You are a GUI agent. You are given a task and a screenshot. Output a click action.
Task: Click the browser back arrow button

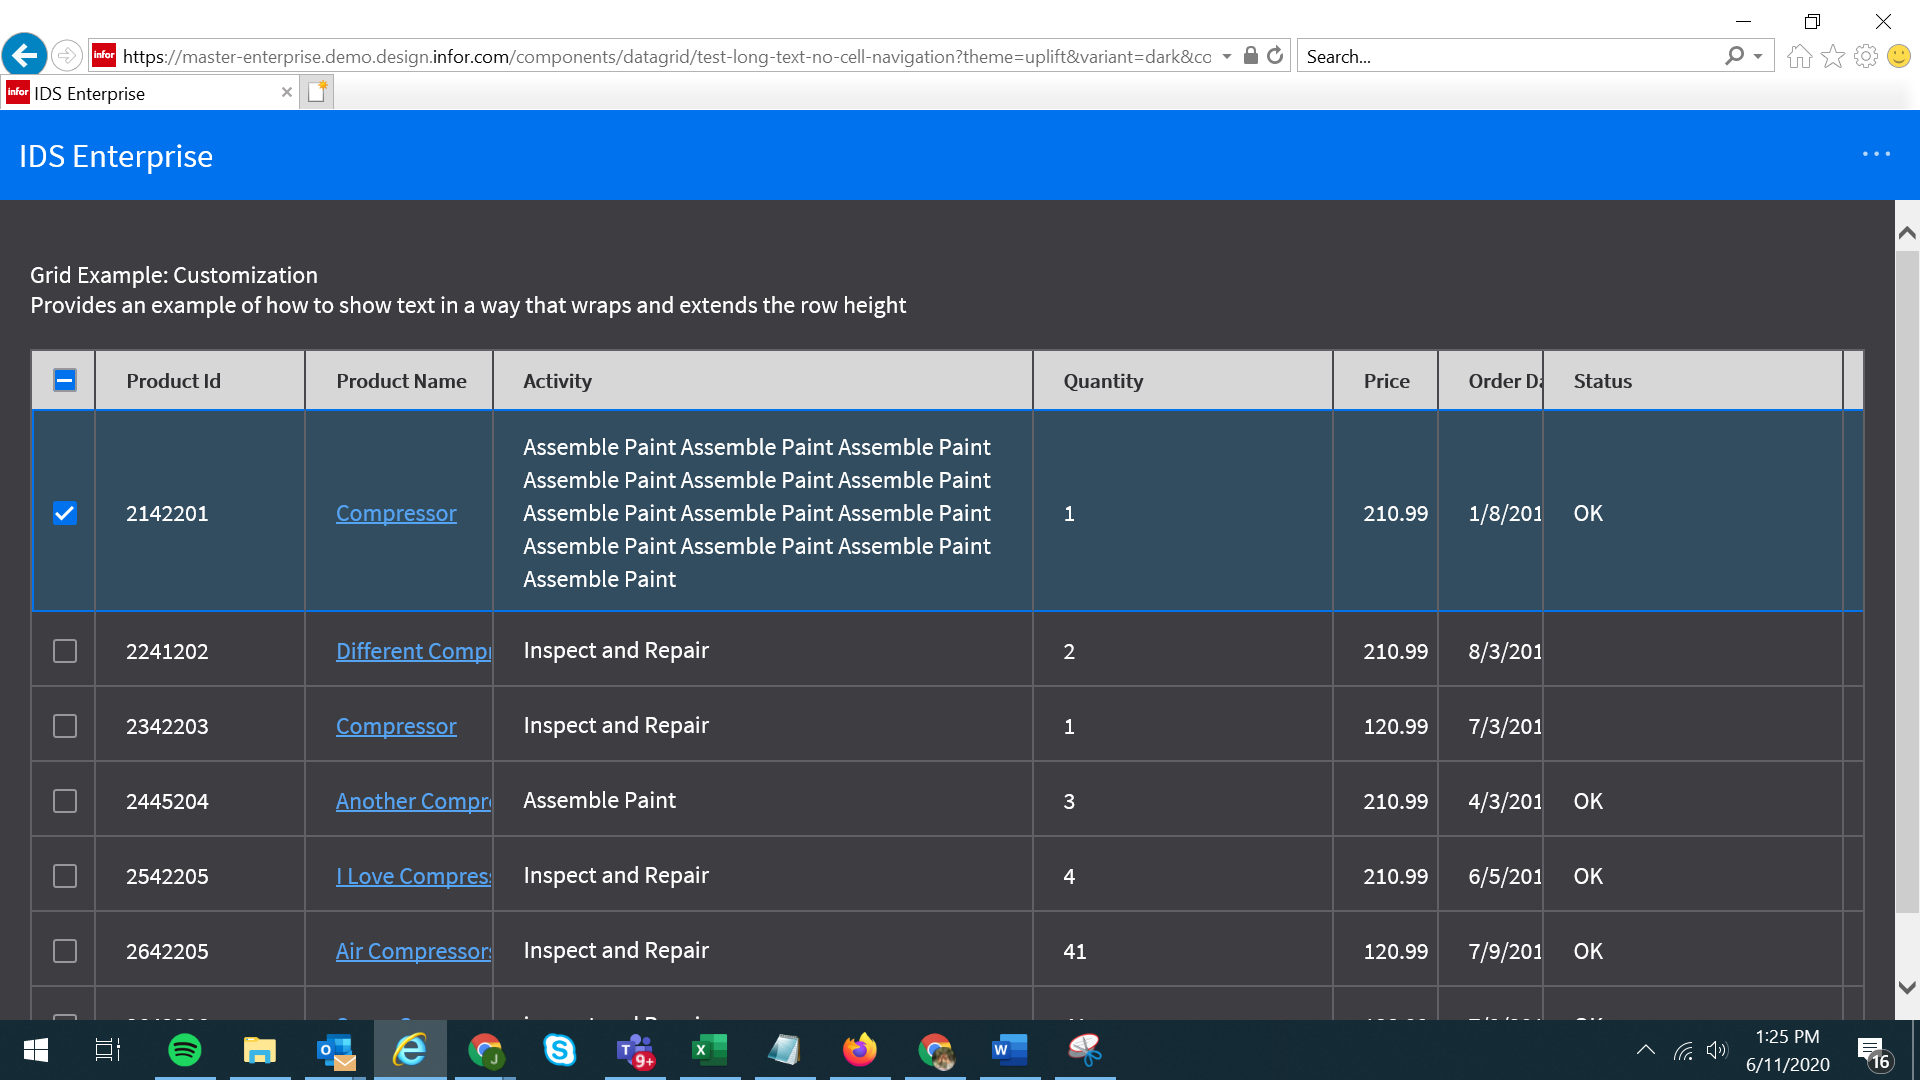point(24,55)
